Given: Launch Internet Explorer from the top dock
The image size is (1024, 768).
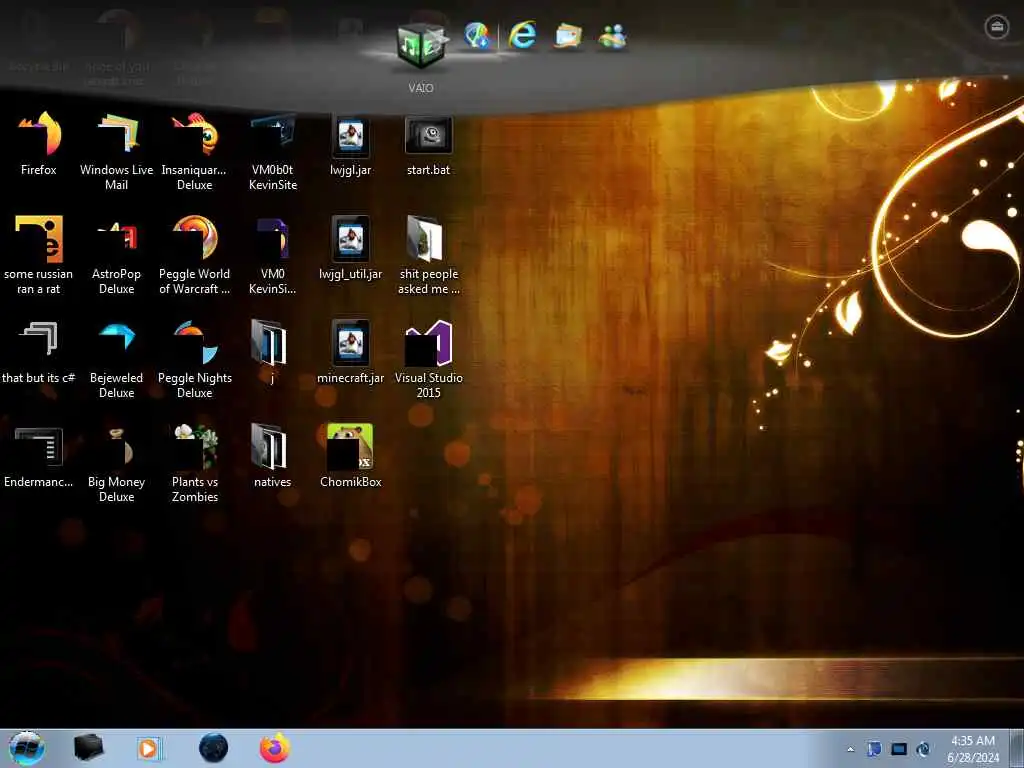Looking at the screenshot, I should tap(522, 35).
